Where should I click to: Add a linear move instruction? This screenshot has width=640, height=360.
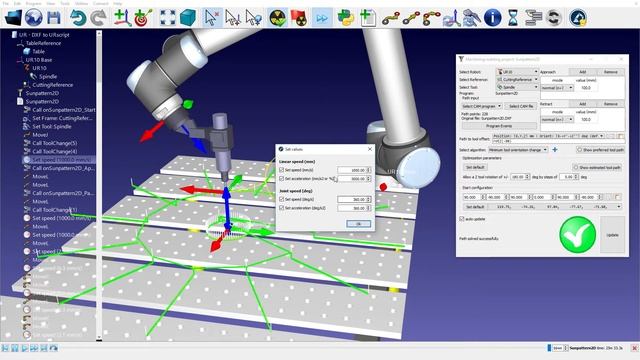point(411,18)
